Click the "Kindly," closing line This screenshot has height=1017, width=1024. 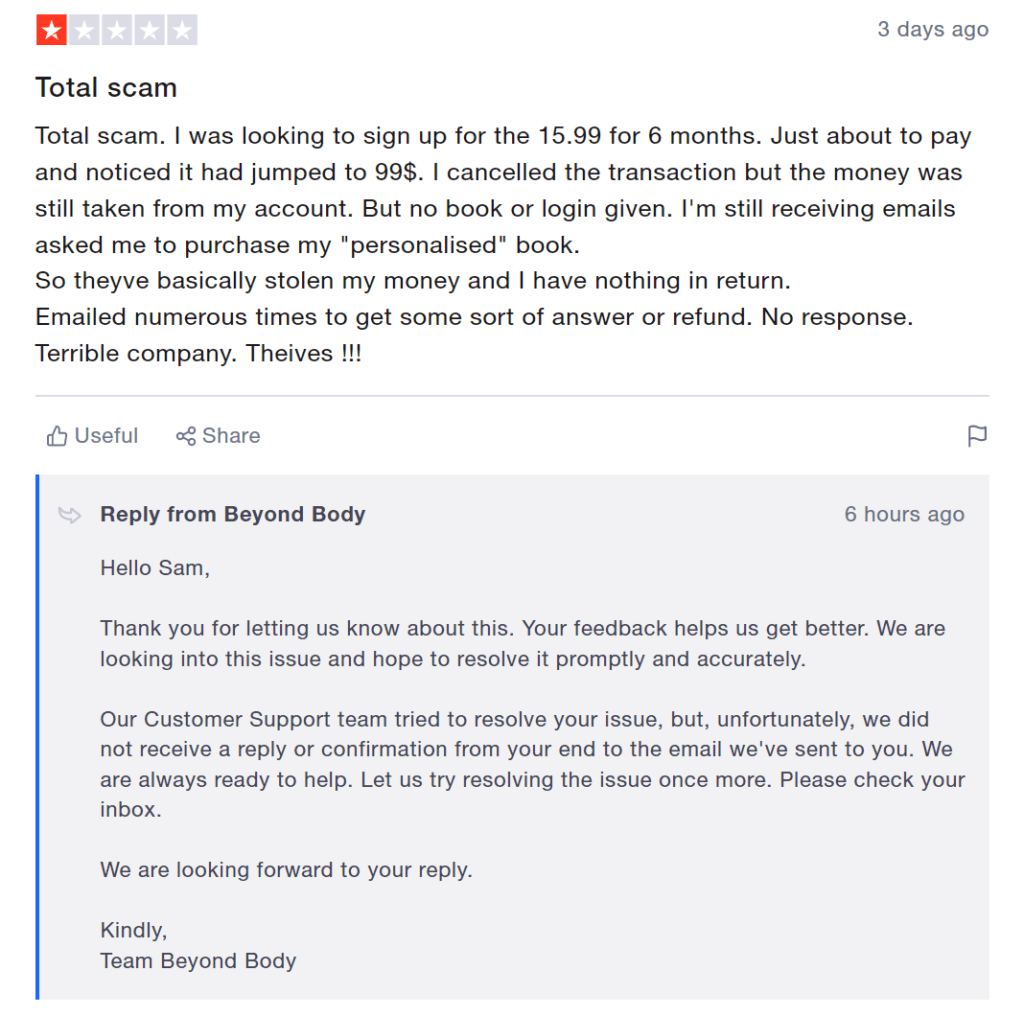coord(133,930)
